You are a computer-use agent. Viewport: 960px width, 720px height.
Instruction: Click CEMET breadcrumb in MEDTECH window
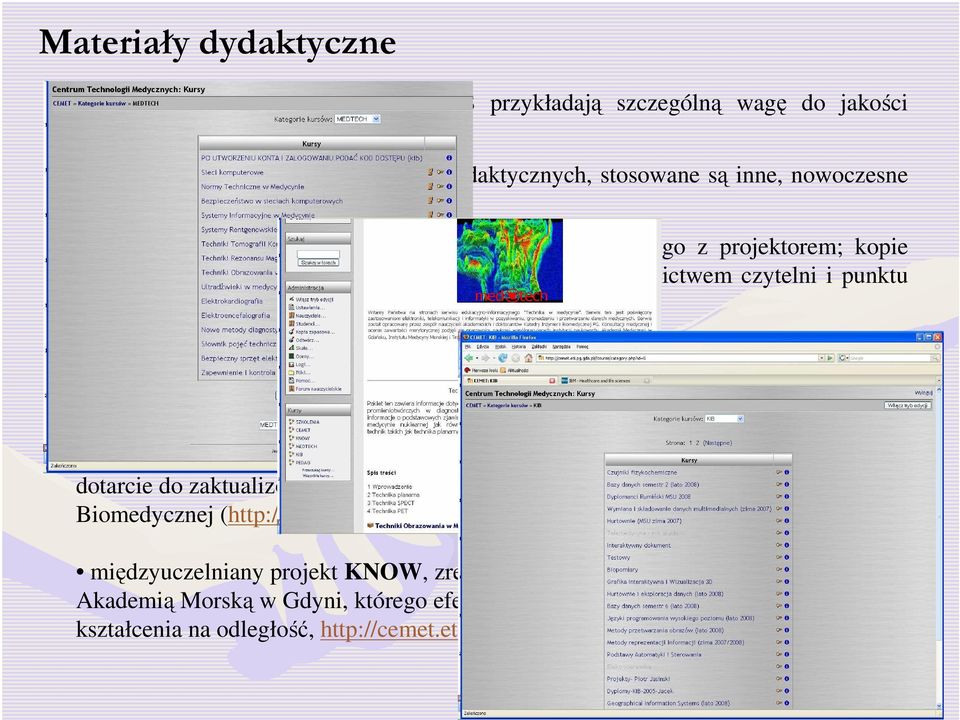(62, 103)
